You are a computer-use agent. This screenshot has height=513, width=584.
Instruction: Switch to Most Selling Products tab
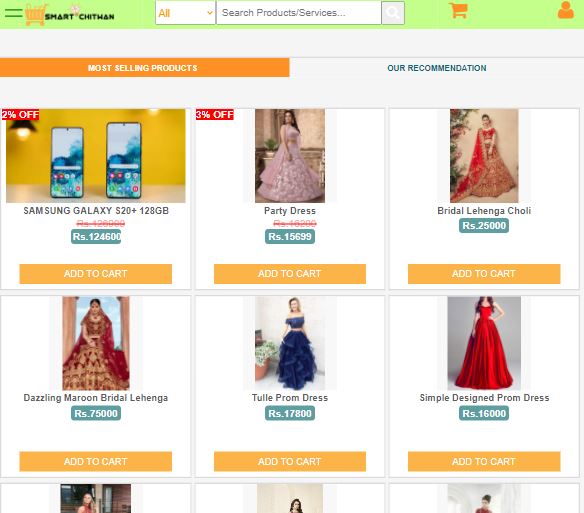(x=145, y=68)
